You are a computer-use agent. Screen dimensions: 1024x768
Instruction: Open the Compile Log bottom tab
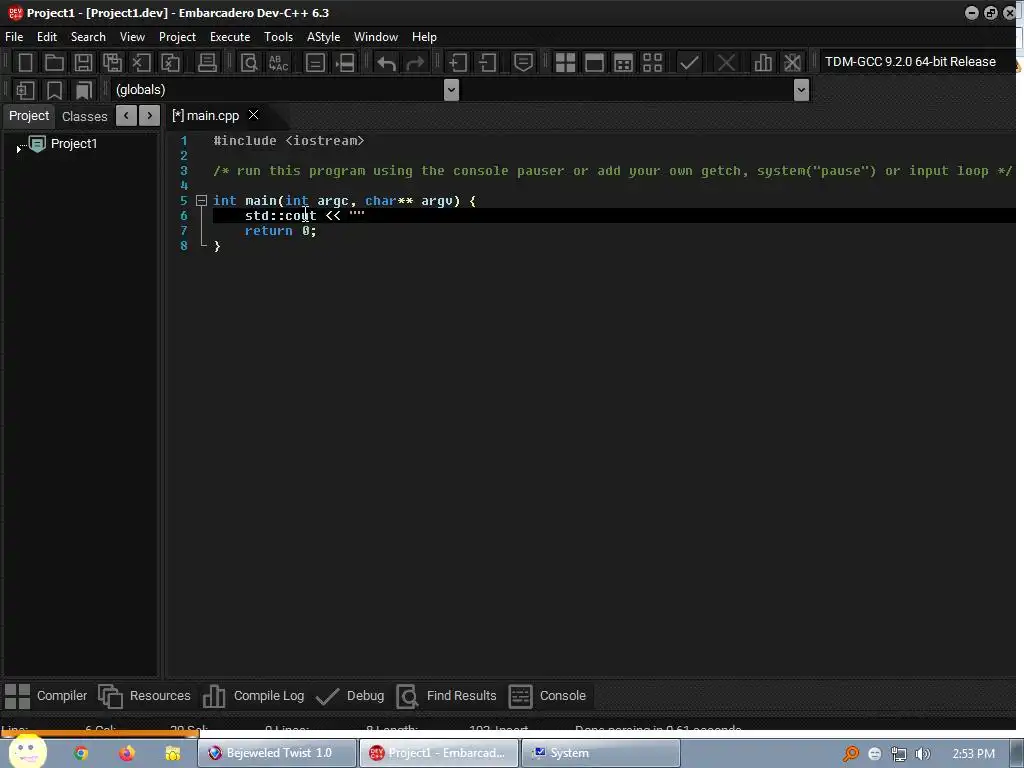[253, 696]
